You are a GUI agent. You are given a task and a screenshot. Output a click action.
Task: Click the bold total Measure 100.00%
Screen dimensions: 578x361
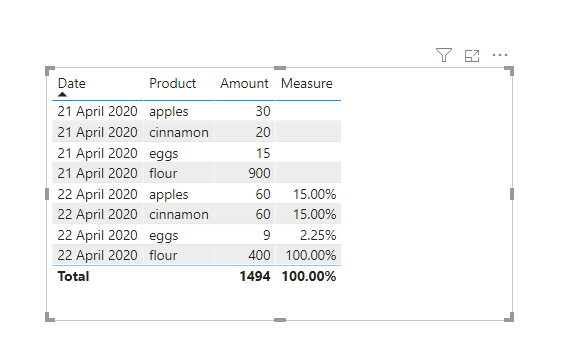pos(309,276)
